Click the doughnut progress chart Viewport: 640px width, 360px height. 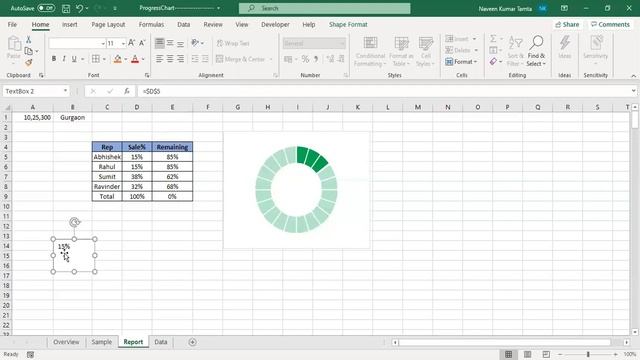[297, 189]
